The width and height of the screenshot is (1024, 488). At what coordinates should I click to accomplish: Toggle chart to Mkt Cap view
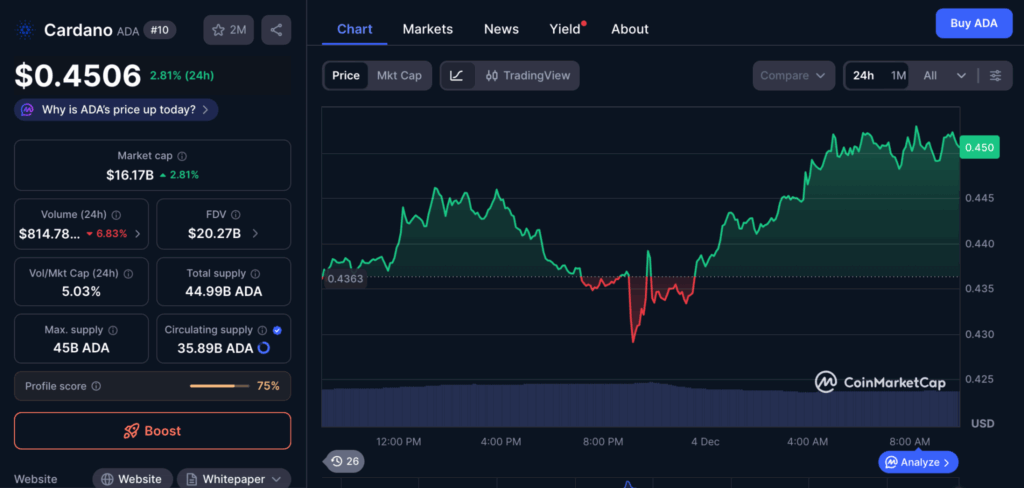399,76
